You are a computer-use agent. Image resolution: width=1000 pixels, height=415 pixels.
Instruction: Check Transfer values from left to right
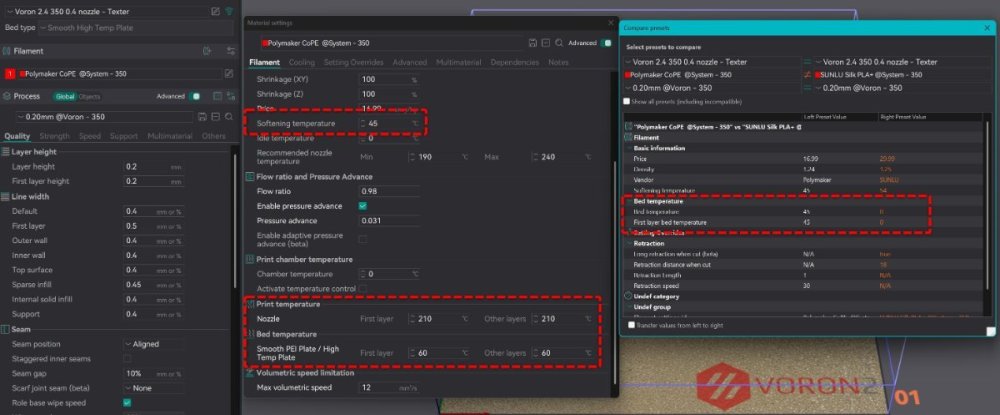pyautogui.click(x=631, y=325)
